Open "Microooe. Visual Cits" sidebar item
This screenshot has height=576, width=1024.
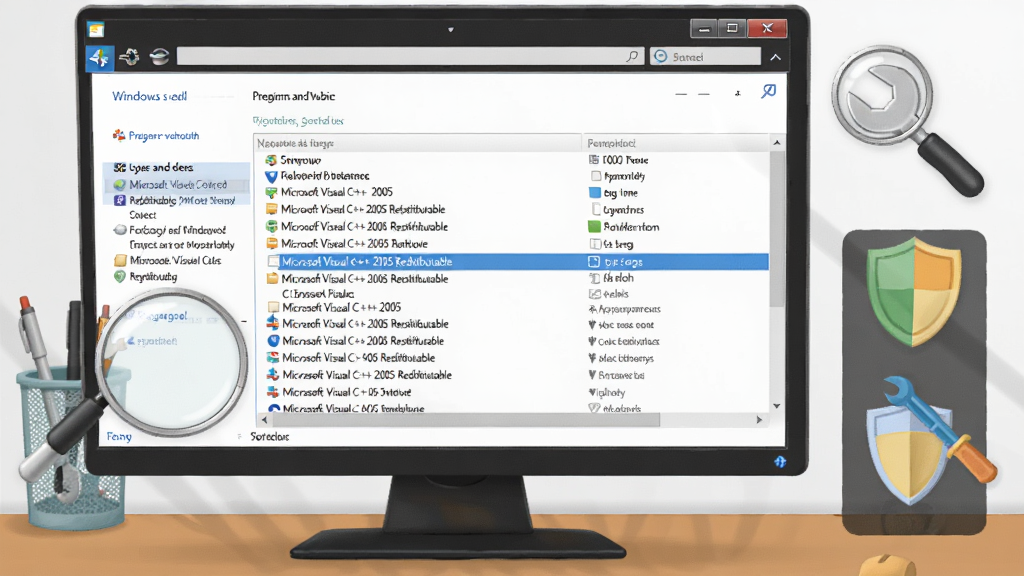175,261
